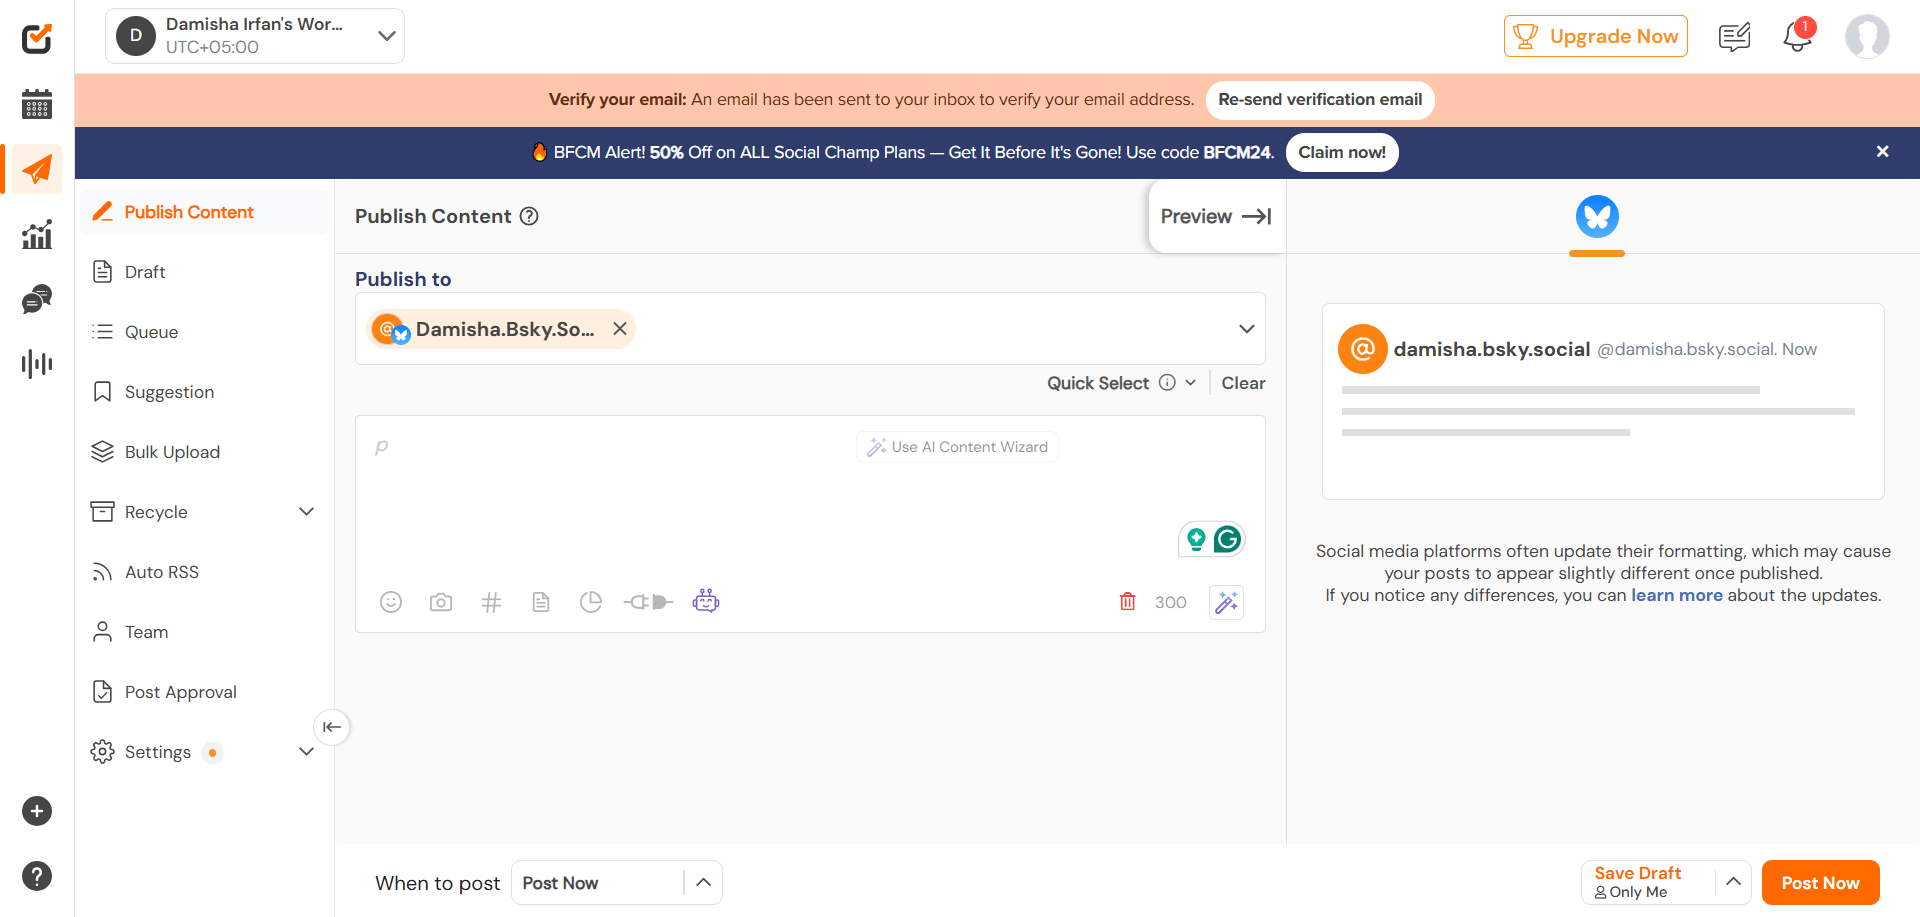Click the plus add button in rail
This screenshot has width=1920, height=917.
click(37, 811)
